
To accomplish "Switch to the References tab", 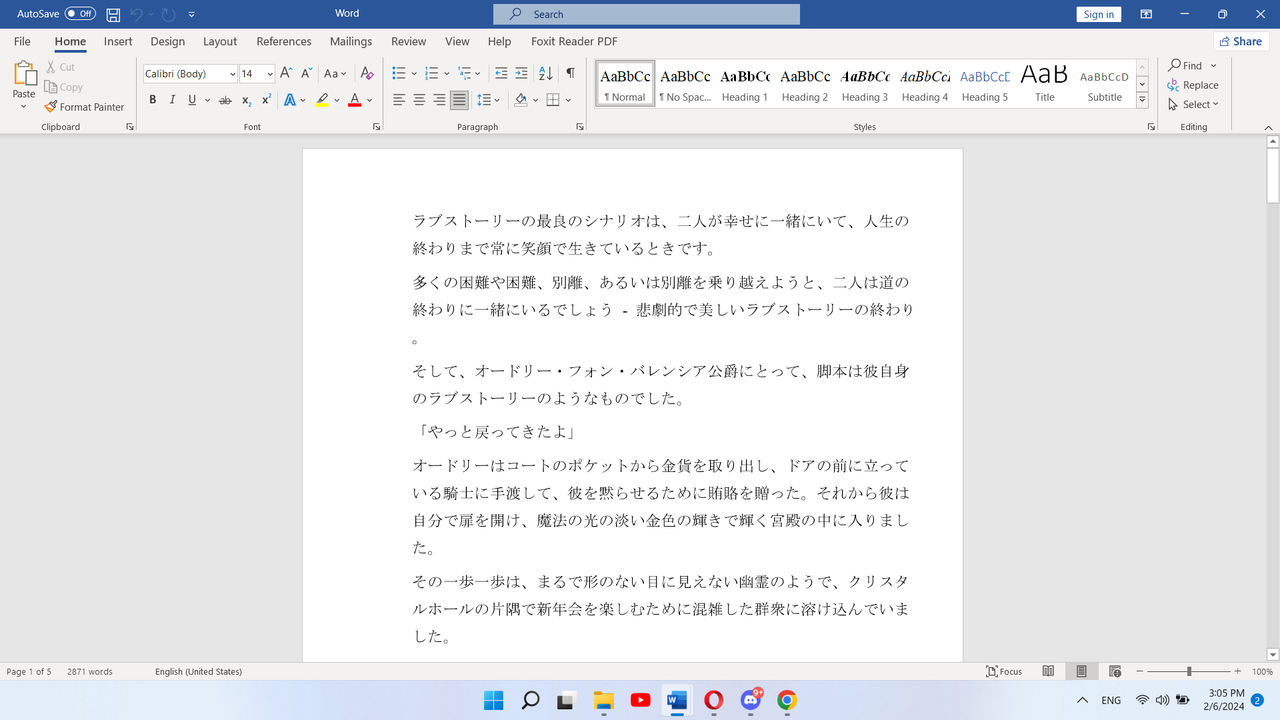I will coord(284,41).
